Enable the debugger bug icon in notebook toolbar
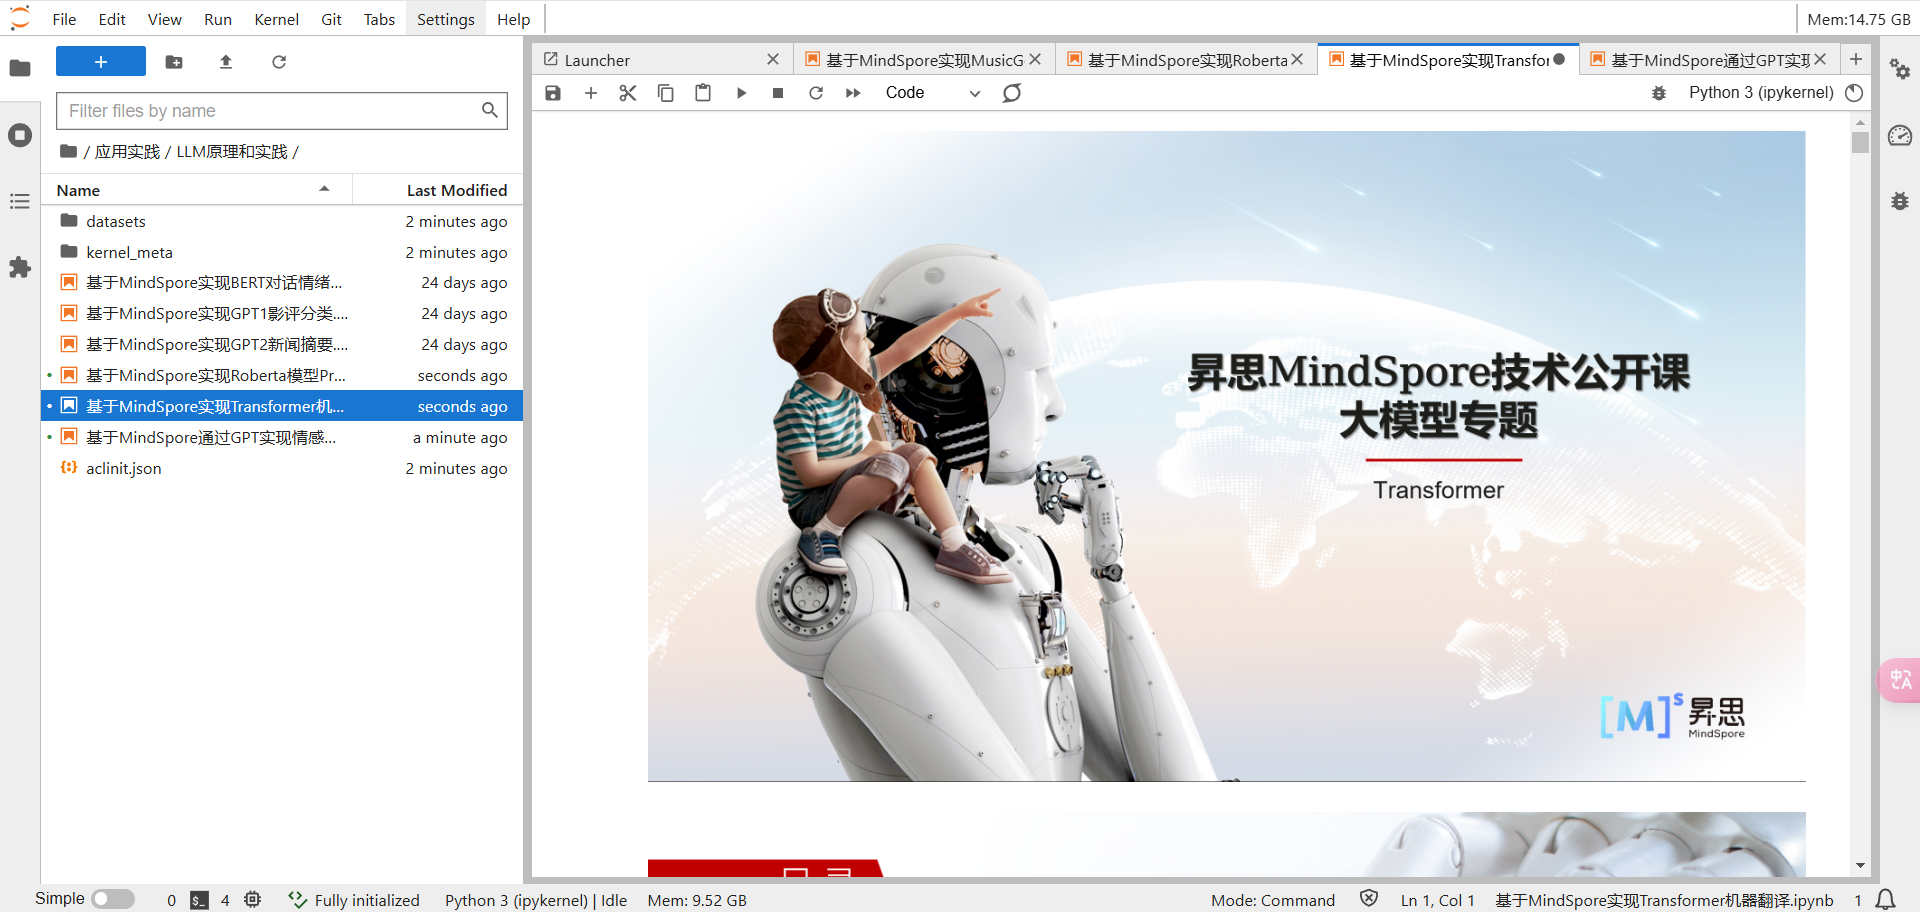This screenshot has width=1920, height=912. [x=1659, y=93]
